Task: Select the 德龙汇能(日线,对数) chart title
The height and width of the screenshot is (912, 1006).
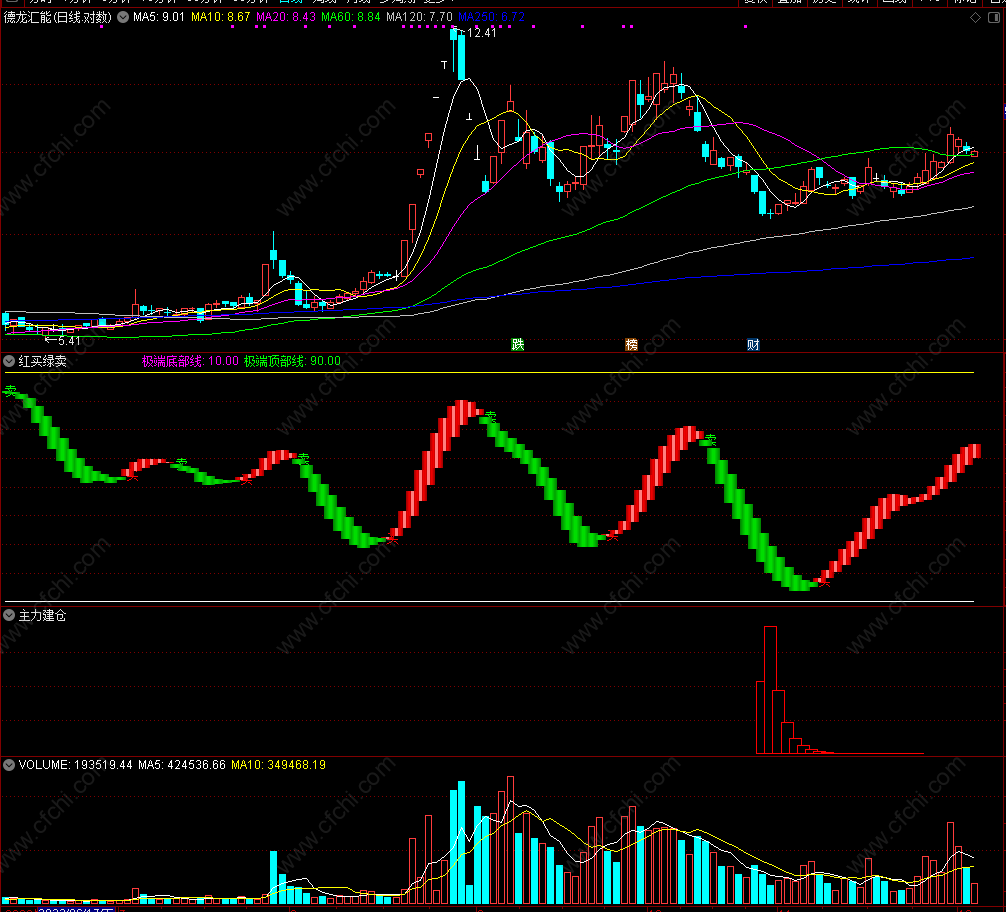Action: (58, 17)
